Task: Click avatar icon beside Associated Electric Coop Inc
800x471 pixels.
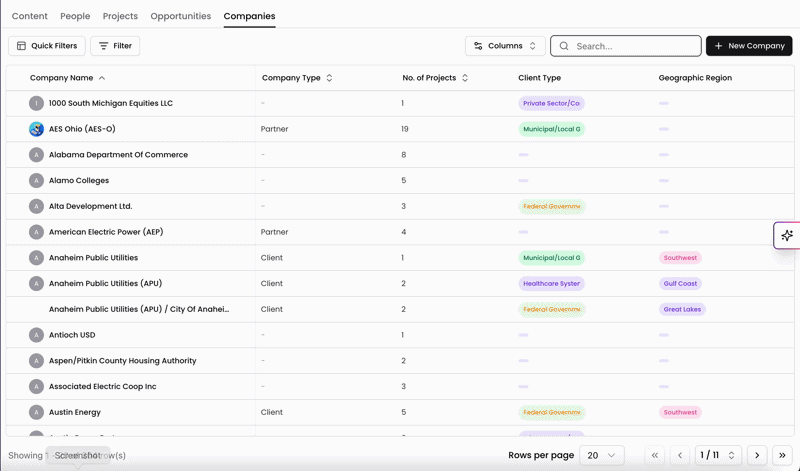Action: pos(36,386)
